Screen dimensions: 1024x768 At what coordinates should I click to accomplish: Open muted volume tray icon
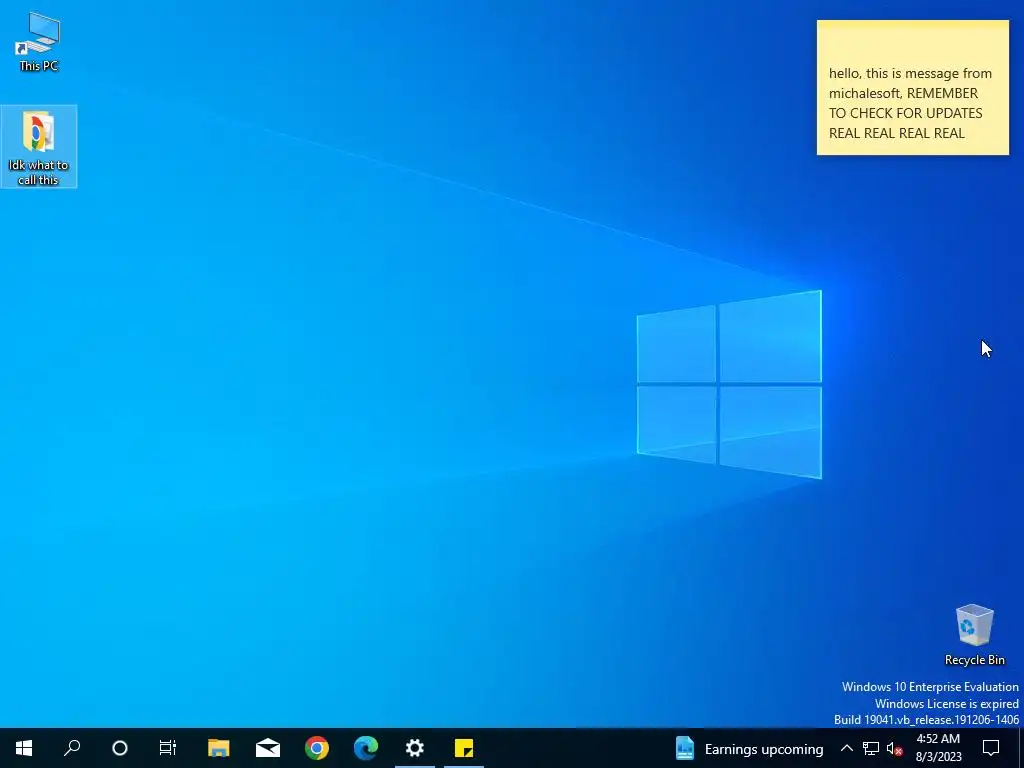[x=894, y=748]
